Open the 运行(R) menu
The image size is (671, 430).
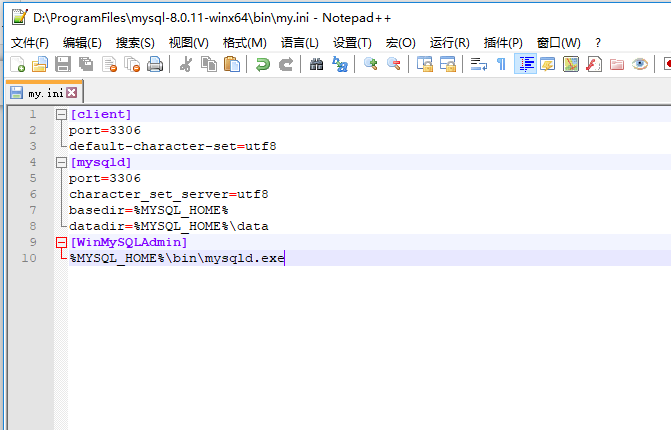tap(449, 43)
